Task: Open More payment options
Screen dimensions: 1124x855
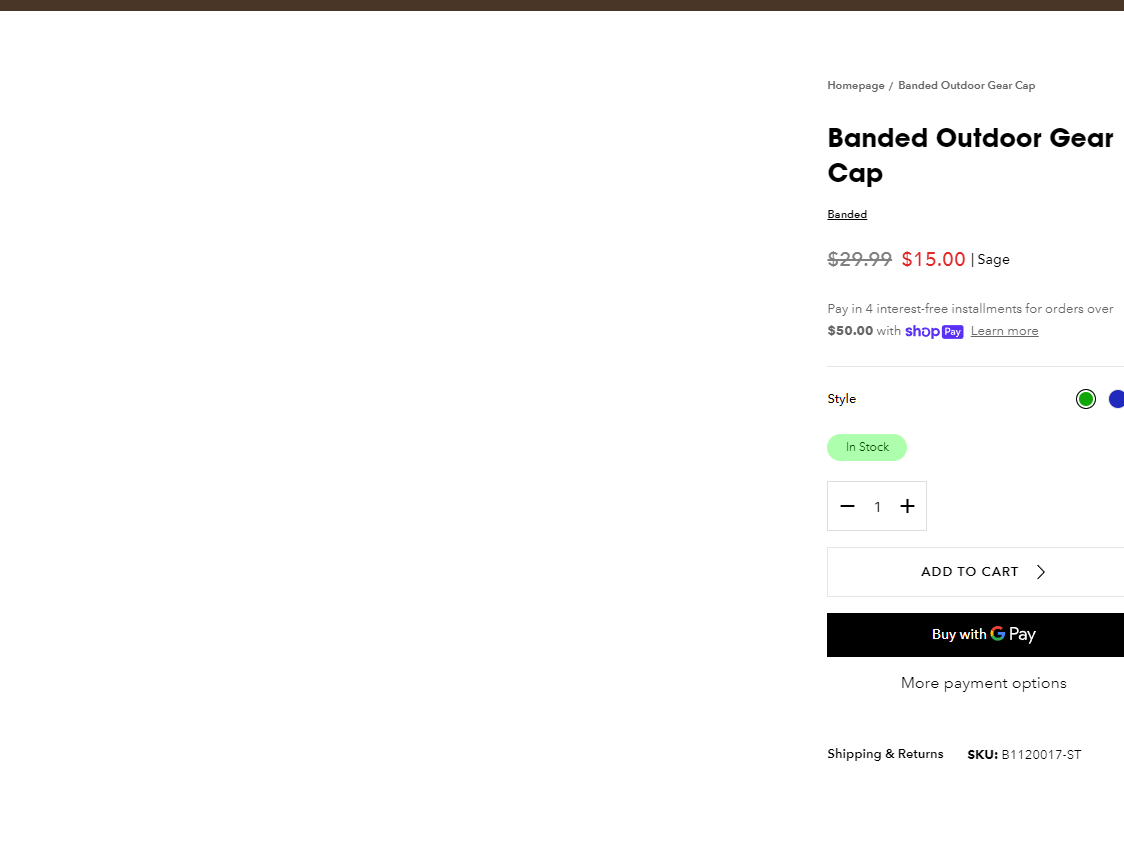Action: [984, 683]
